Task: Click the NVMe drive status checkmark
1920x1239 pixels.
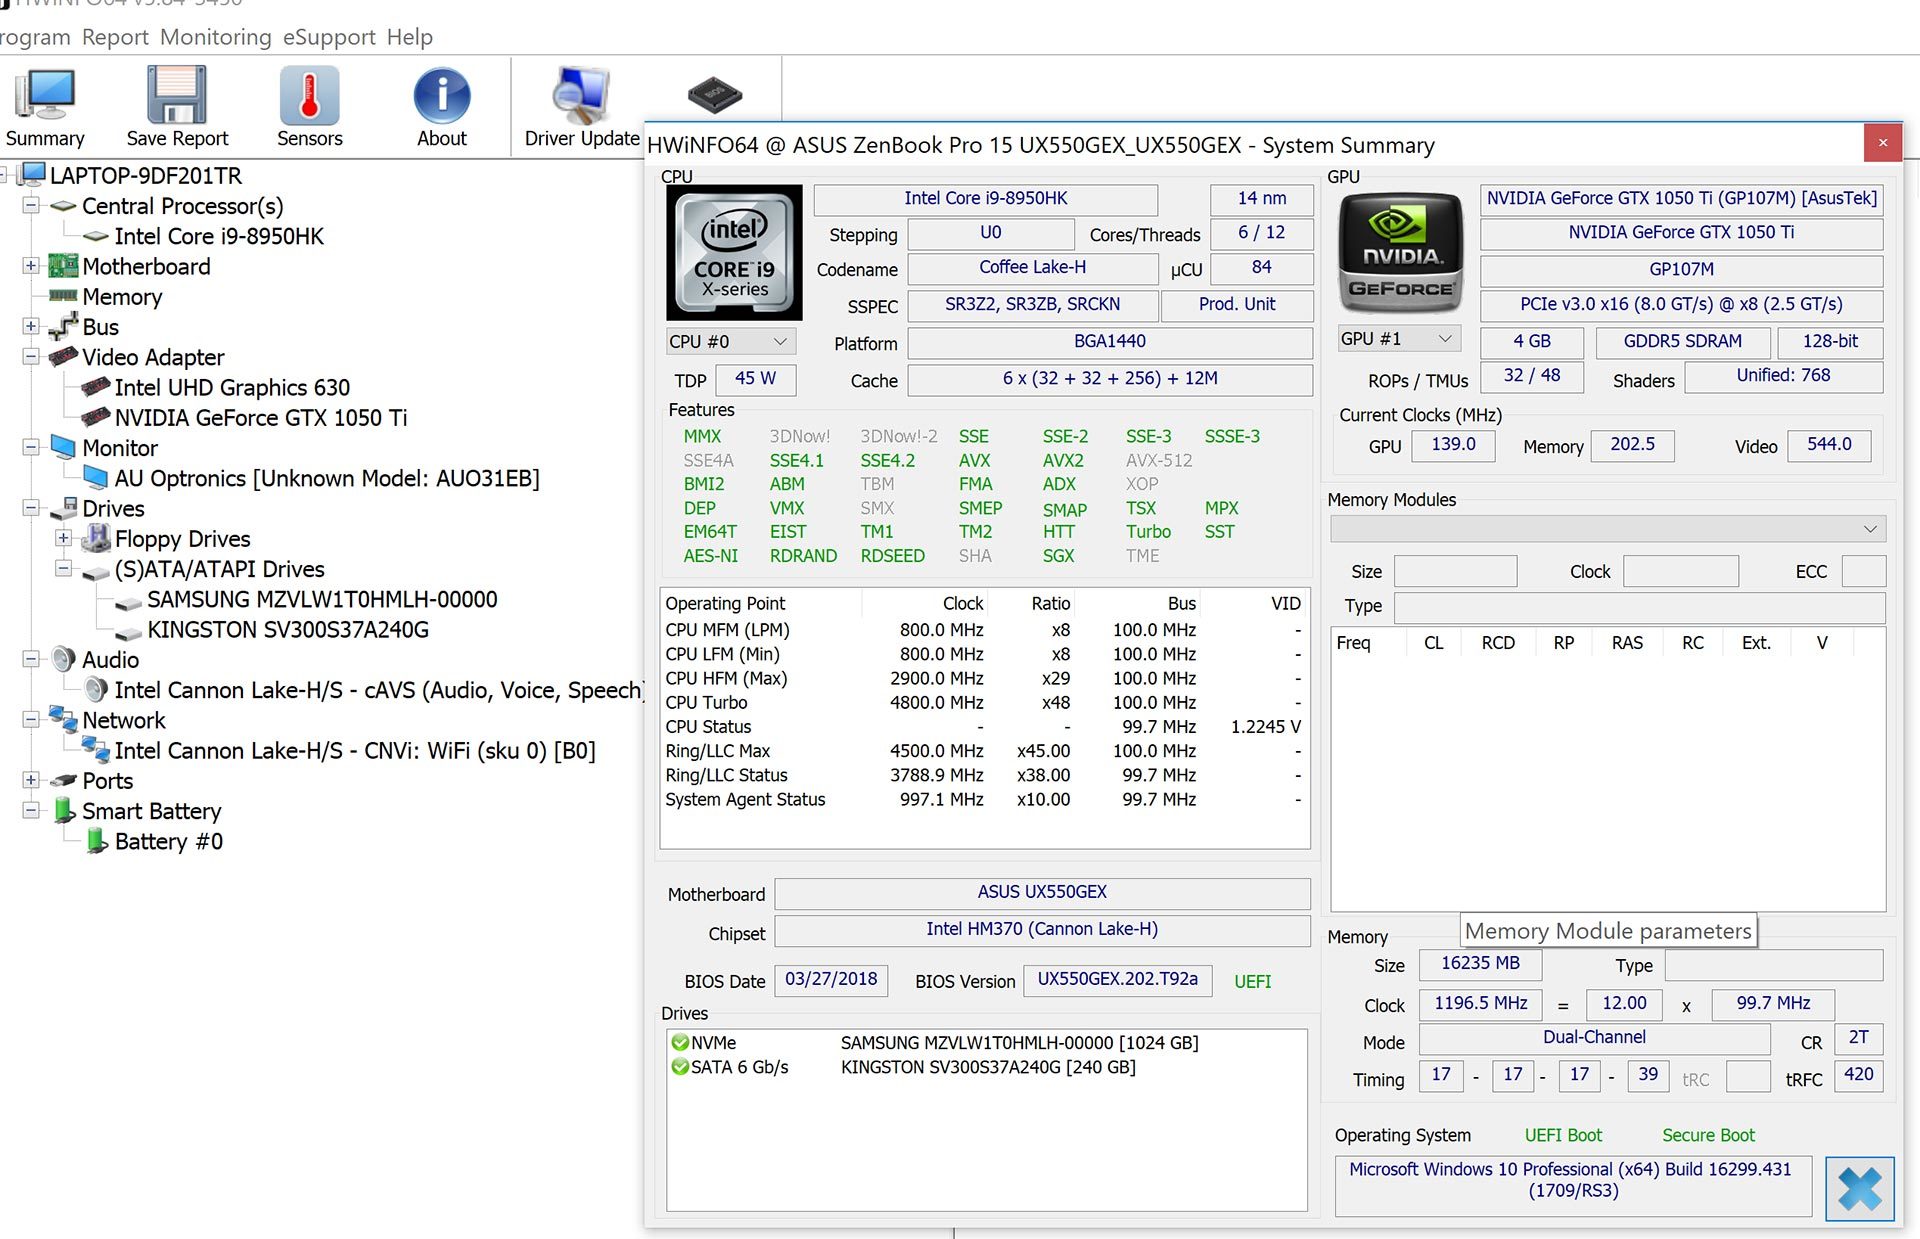Action: [680, 1043]
